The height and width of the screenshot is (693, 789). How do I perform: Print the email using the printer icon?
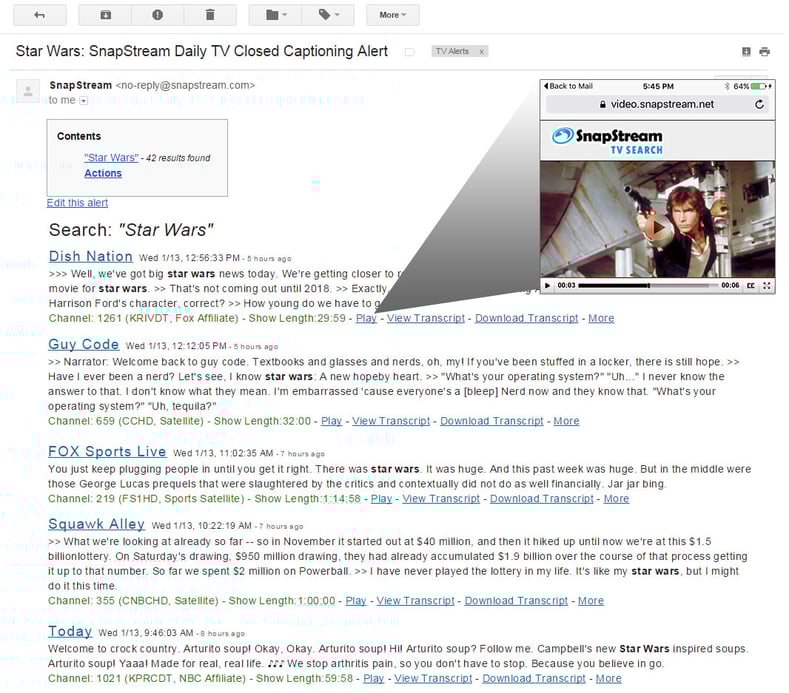pos(764,51)
